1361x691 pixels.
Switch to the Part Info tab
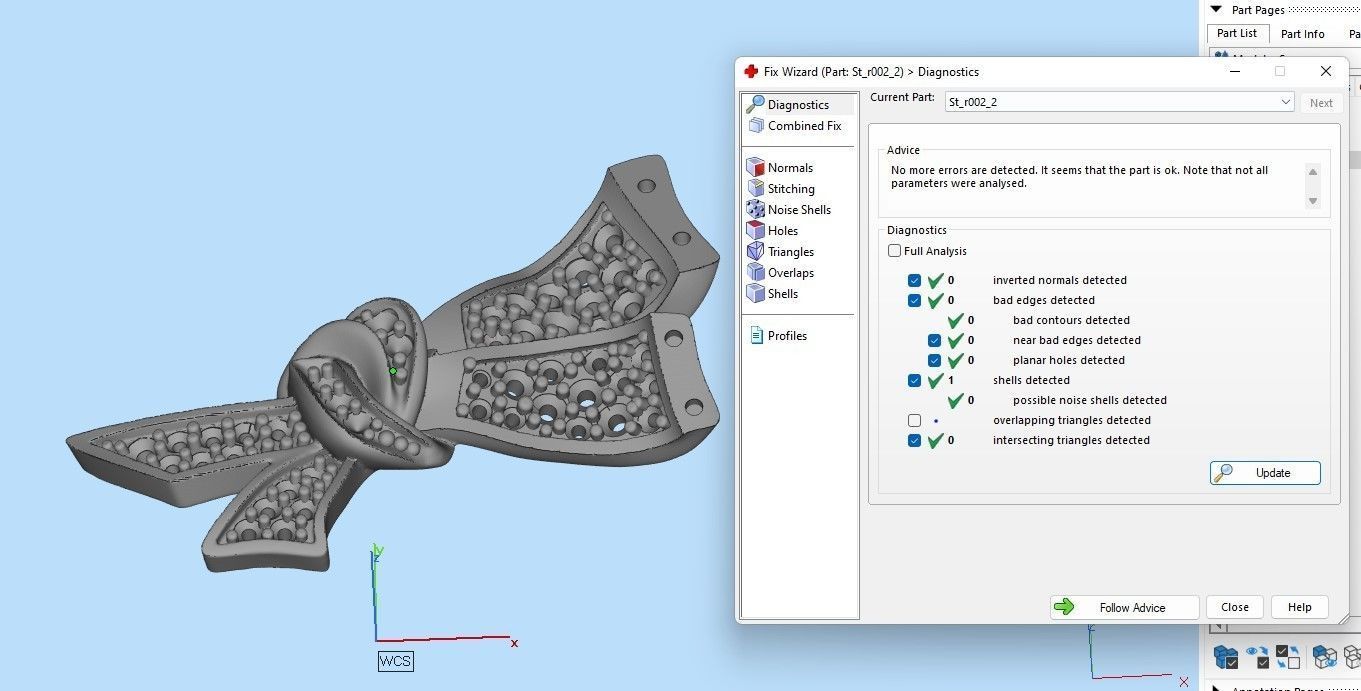1302,34
